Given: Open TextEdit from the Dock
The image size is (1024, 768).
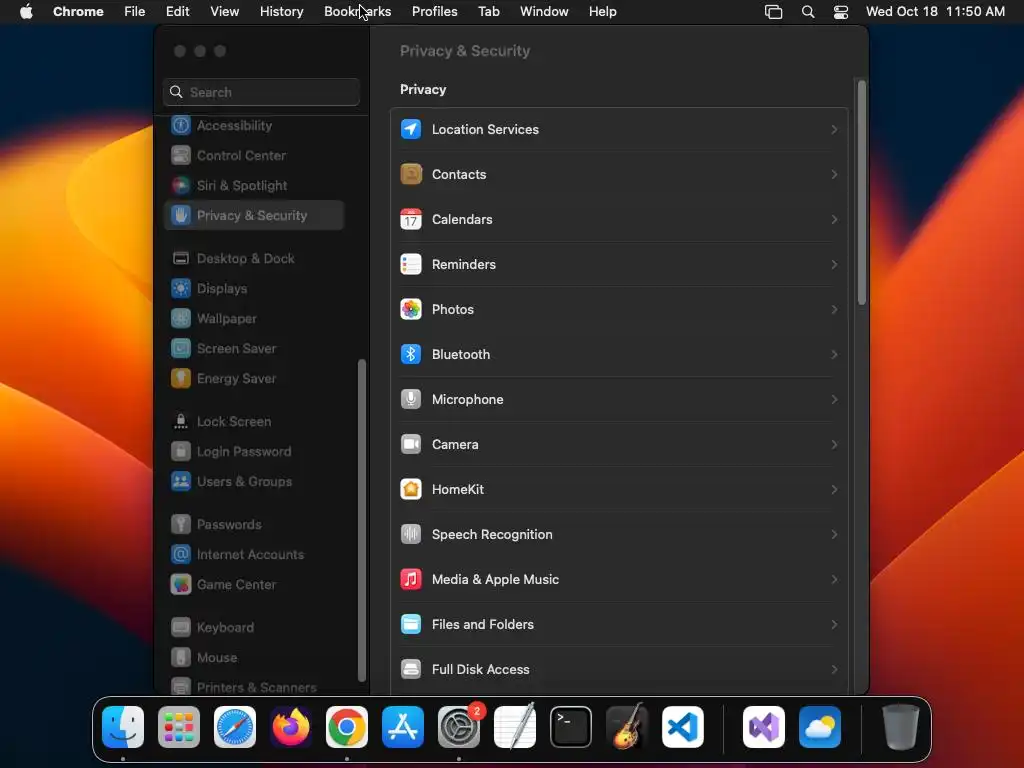Looking at the screenshot, I should (x=515, y=727).
